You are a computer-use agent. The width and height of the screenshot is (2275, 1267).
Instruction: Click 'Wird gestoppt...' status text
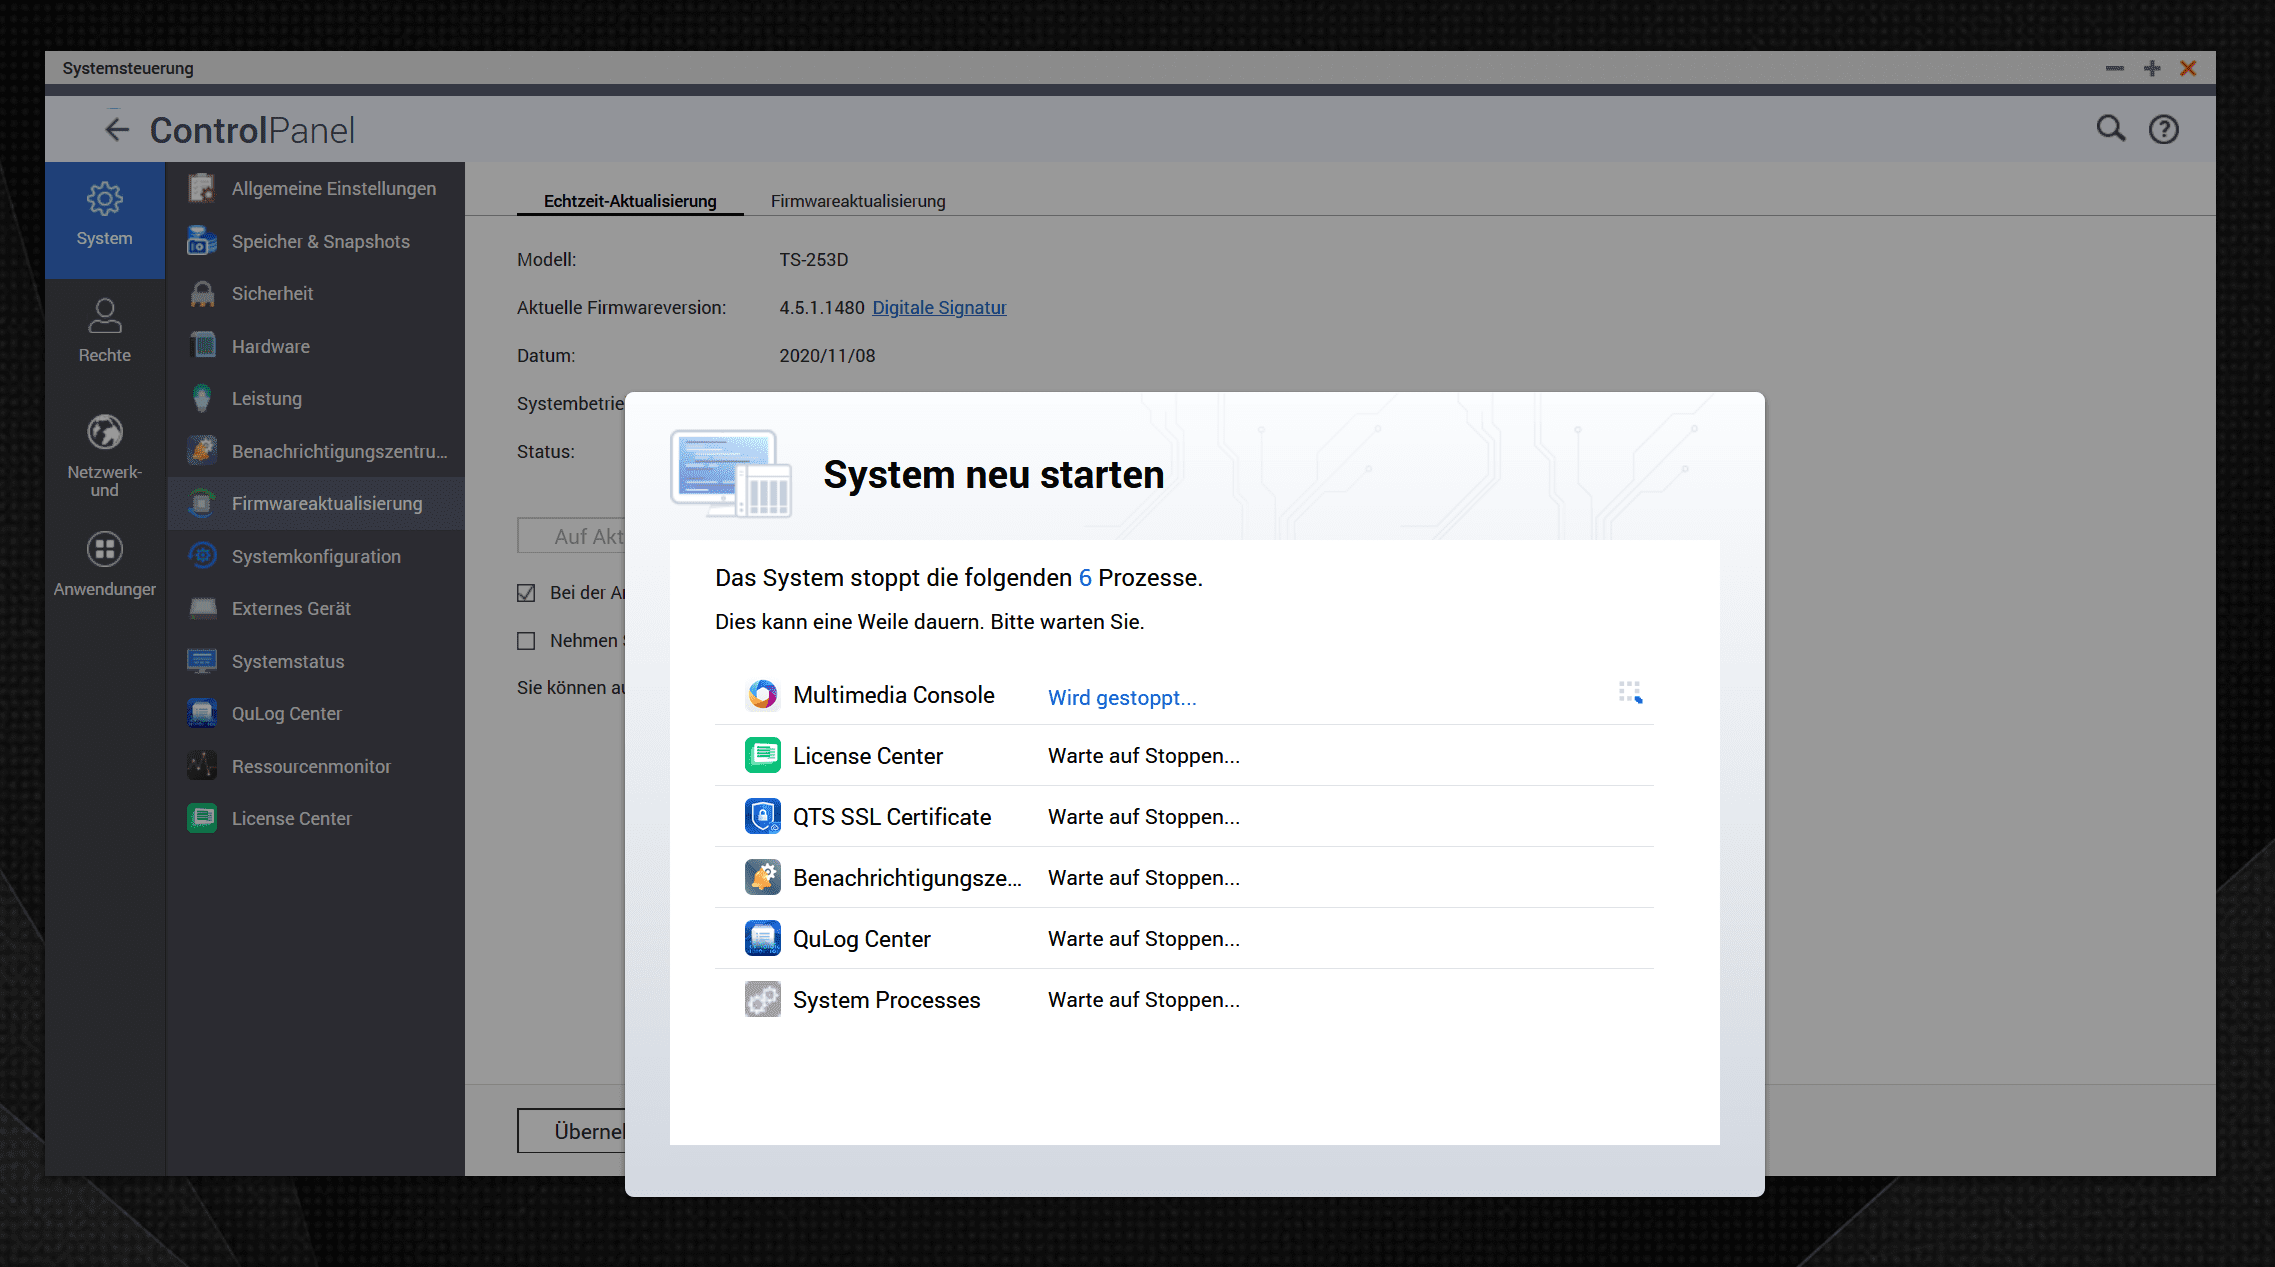tap(1122, 697)
